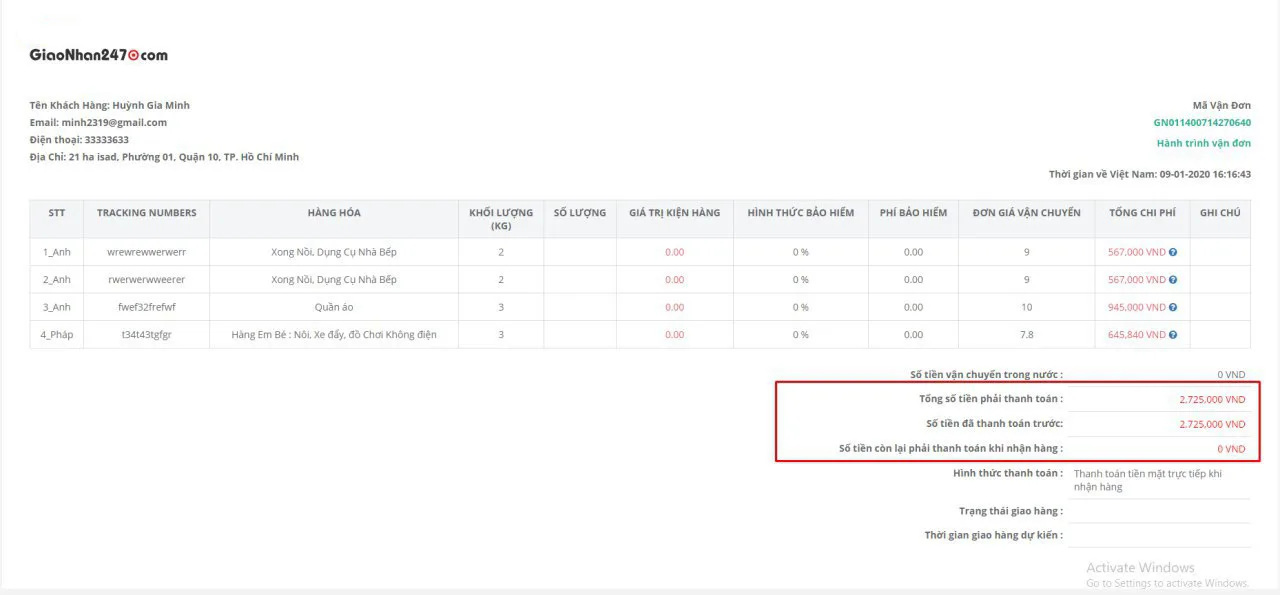Viewport: 1280px width, 595px height.
Task: Open help icon beside 945,000 VND
Action: pos(1173,307)
